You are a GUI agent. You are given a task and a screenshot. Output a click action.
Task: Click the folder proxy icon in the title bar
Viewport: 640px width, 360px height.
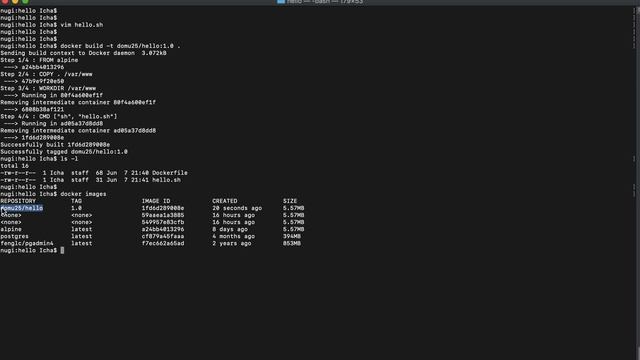(x=281, y=2)
